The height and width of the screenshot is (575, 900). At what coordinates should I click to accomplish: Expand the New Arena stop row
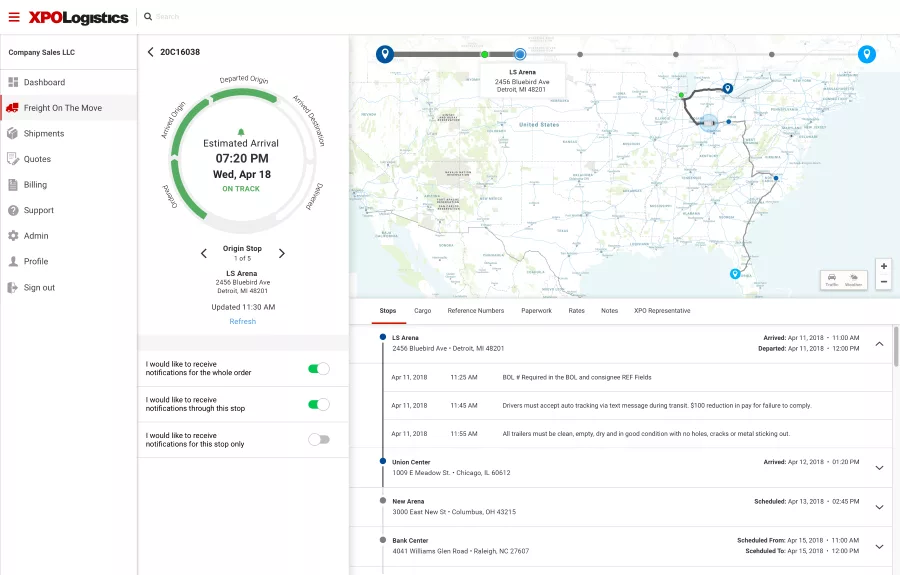879,507
